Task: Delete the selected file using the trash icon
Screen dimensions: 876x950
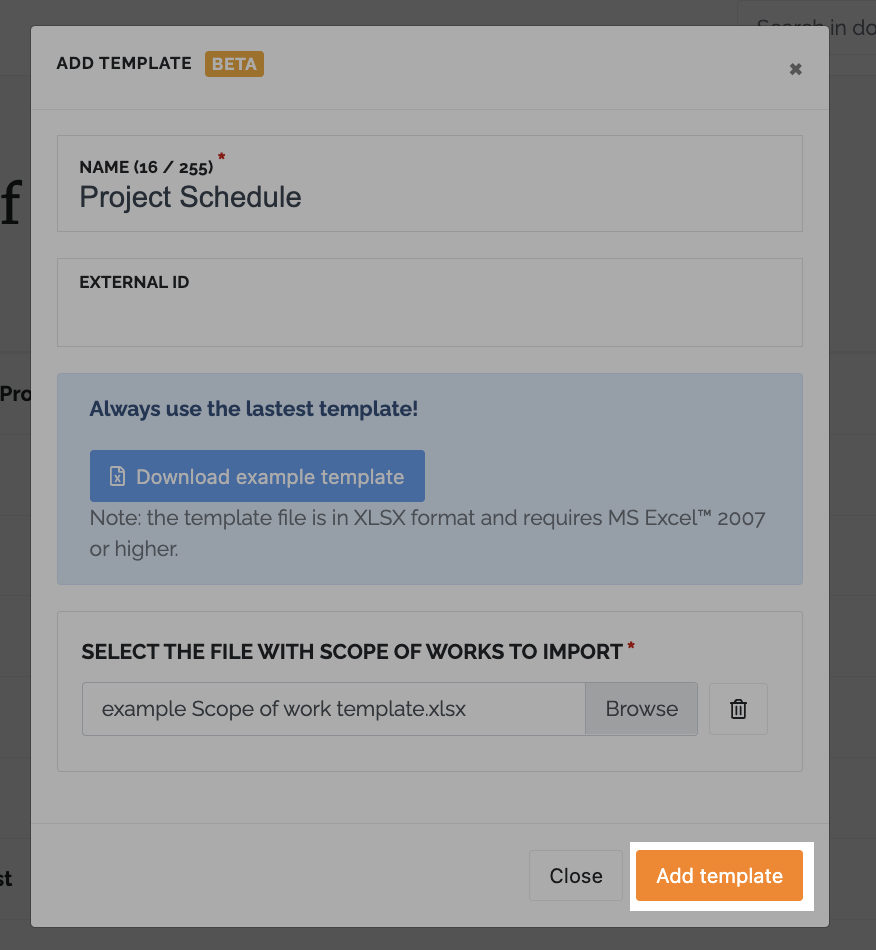Action: [x=738, y=709]
